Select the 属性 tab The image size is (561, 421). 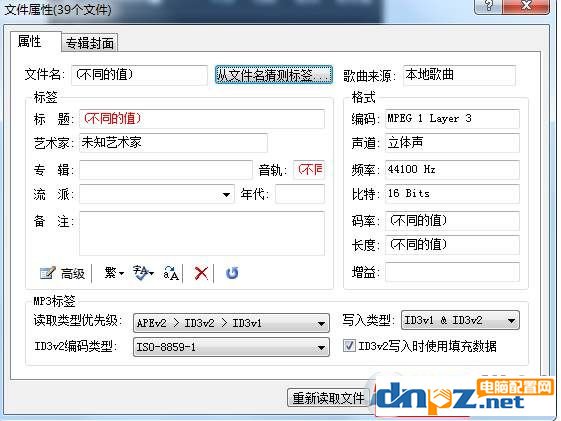(x=30, y=41)
